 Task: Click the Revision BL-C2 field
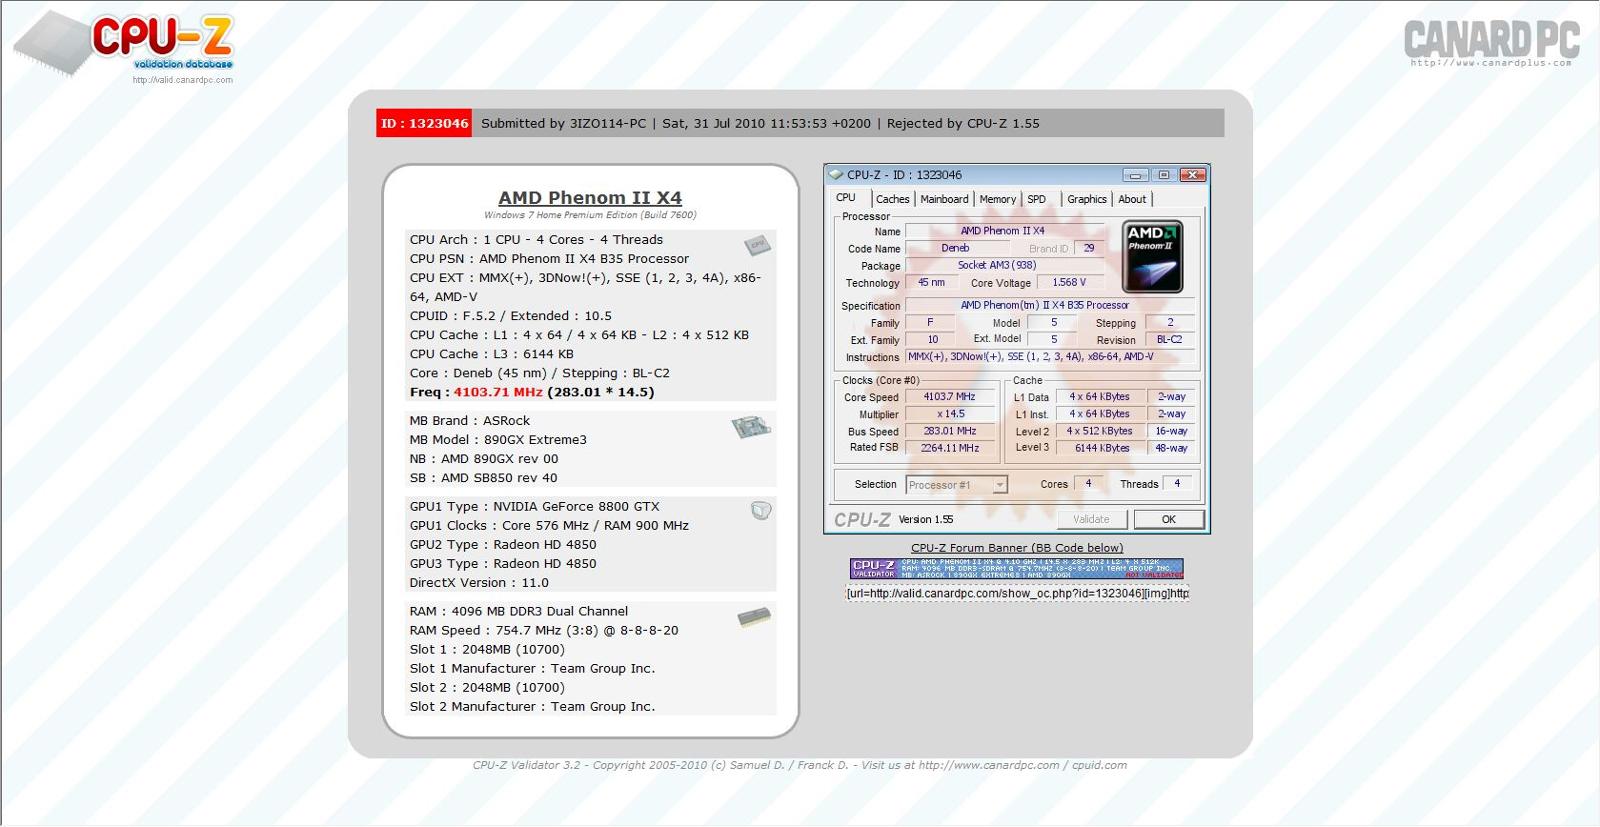click(1169, 340)
